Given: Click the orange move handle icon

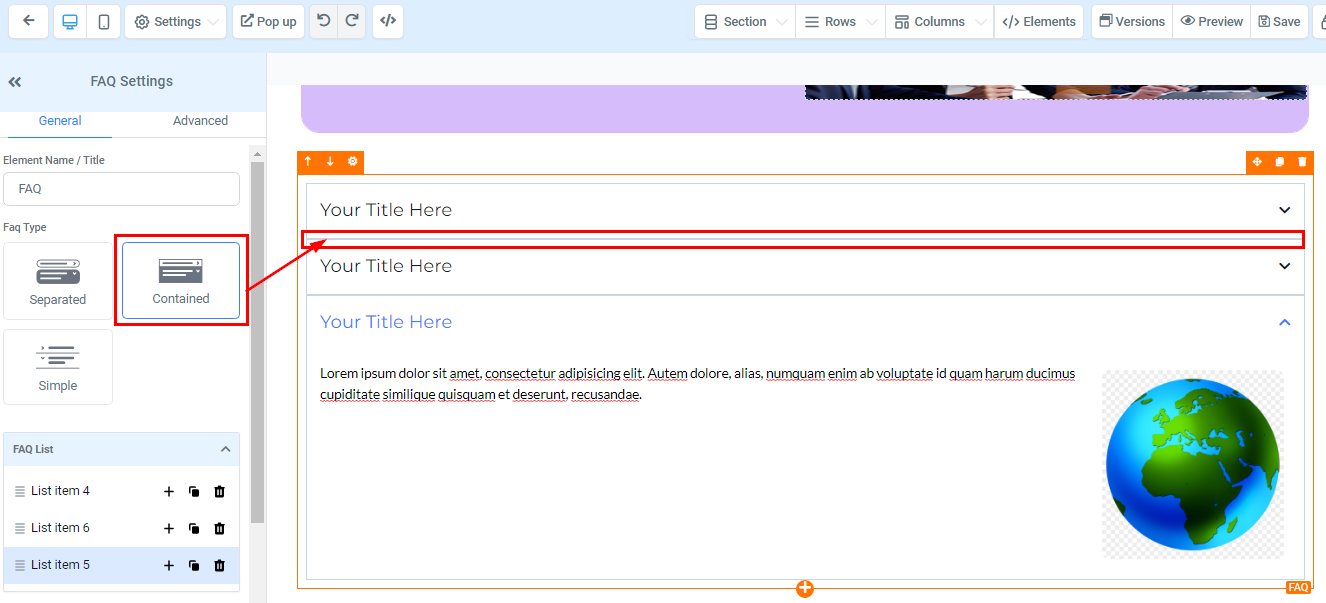Looking at the screenshot, I should click(x=1257, y=162).
